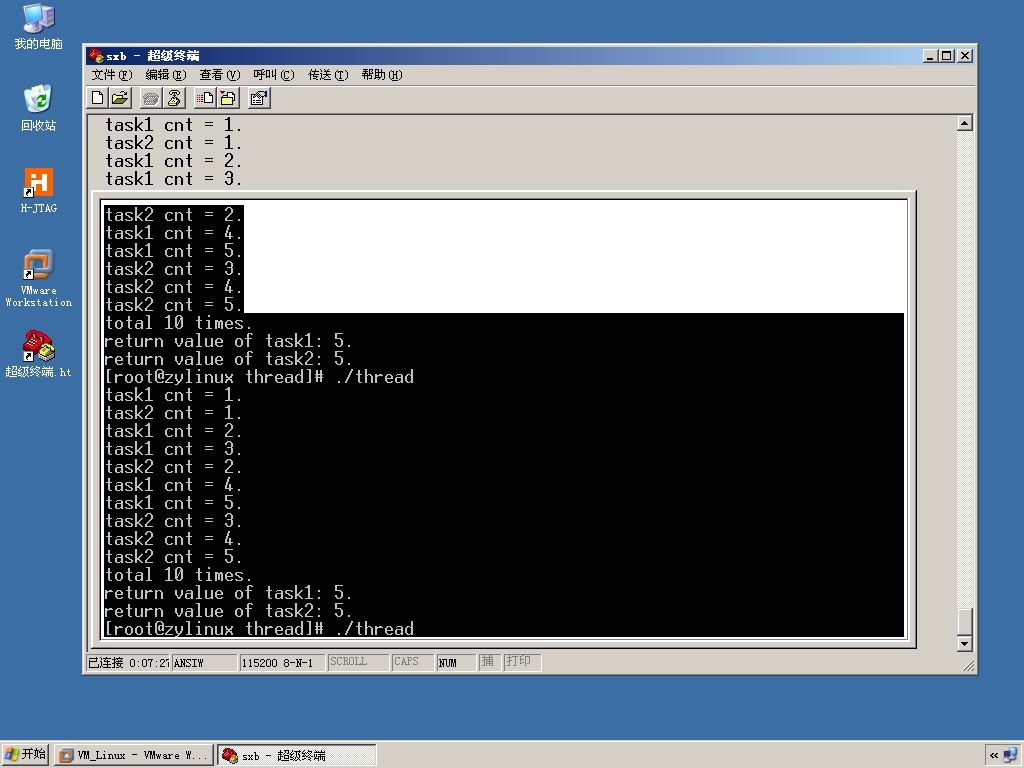Open the 文件(F) menu
1024x768 pixels.
pos(112,75)
